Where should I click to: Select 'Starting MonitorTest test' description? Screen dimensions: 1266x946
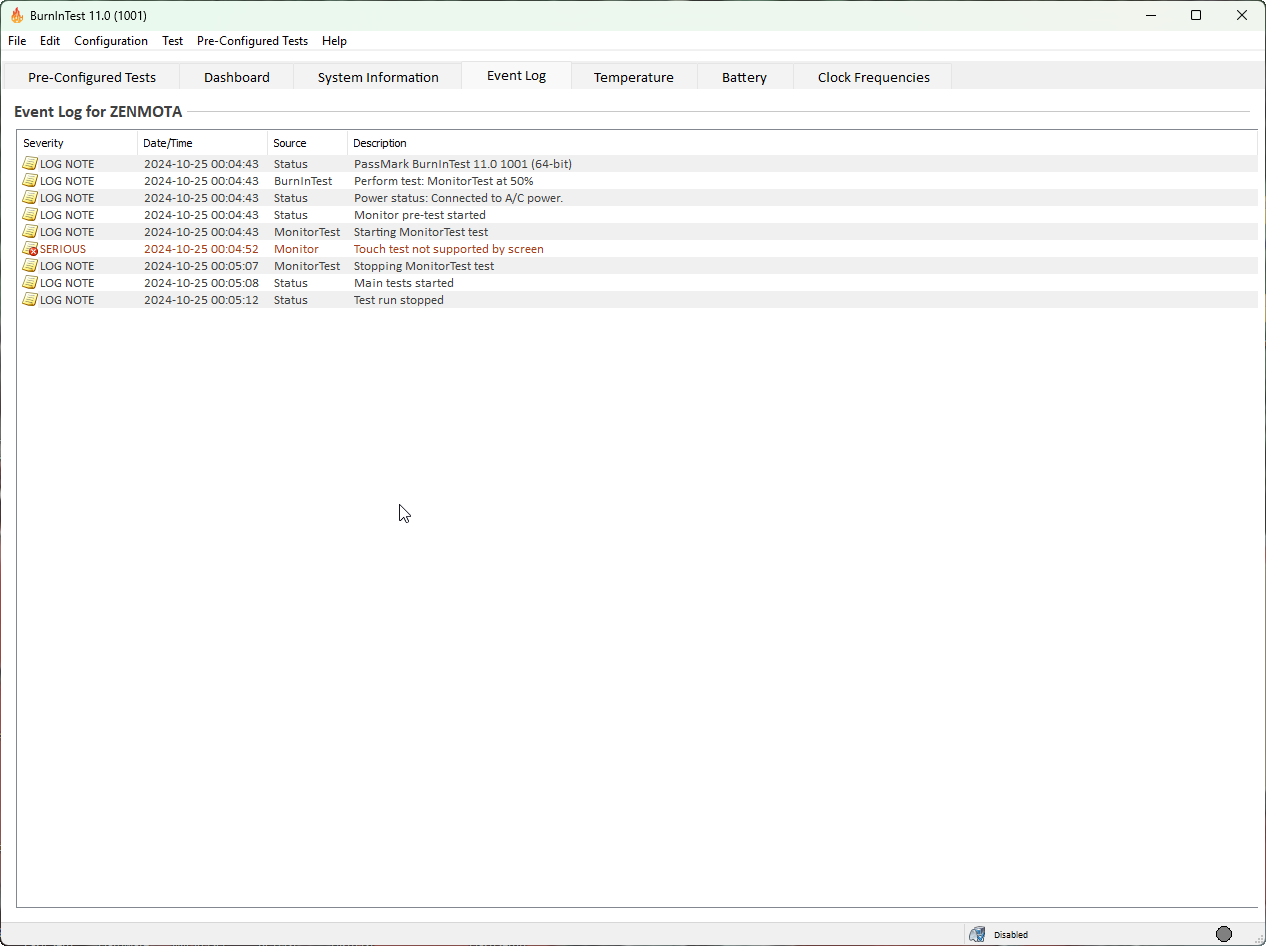pyautogui.click(x=421, y=232)
